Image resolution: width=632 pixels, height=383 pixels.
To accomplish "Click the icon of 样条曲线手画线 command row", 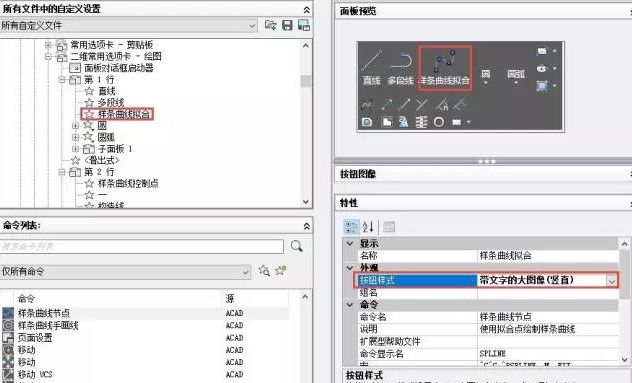I will (8, 325).
